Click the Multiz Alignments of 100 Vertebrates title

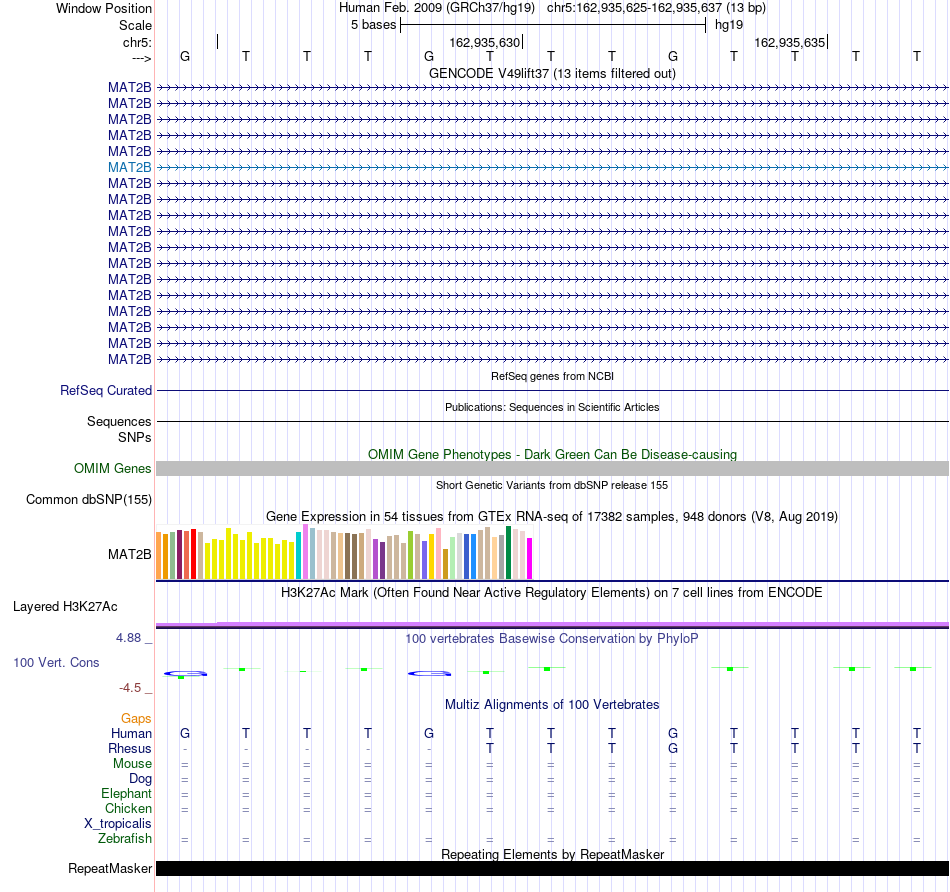[552, 704]
